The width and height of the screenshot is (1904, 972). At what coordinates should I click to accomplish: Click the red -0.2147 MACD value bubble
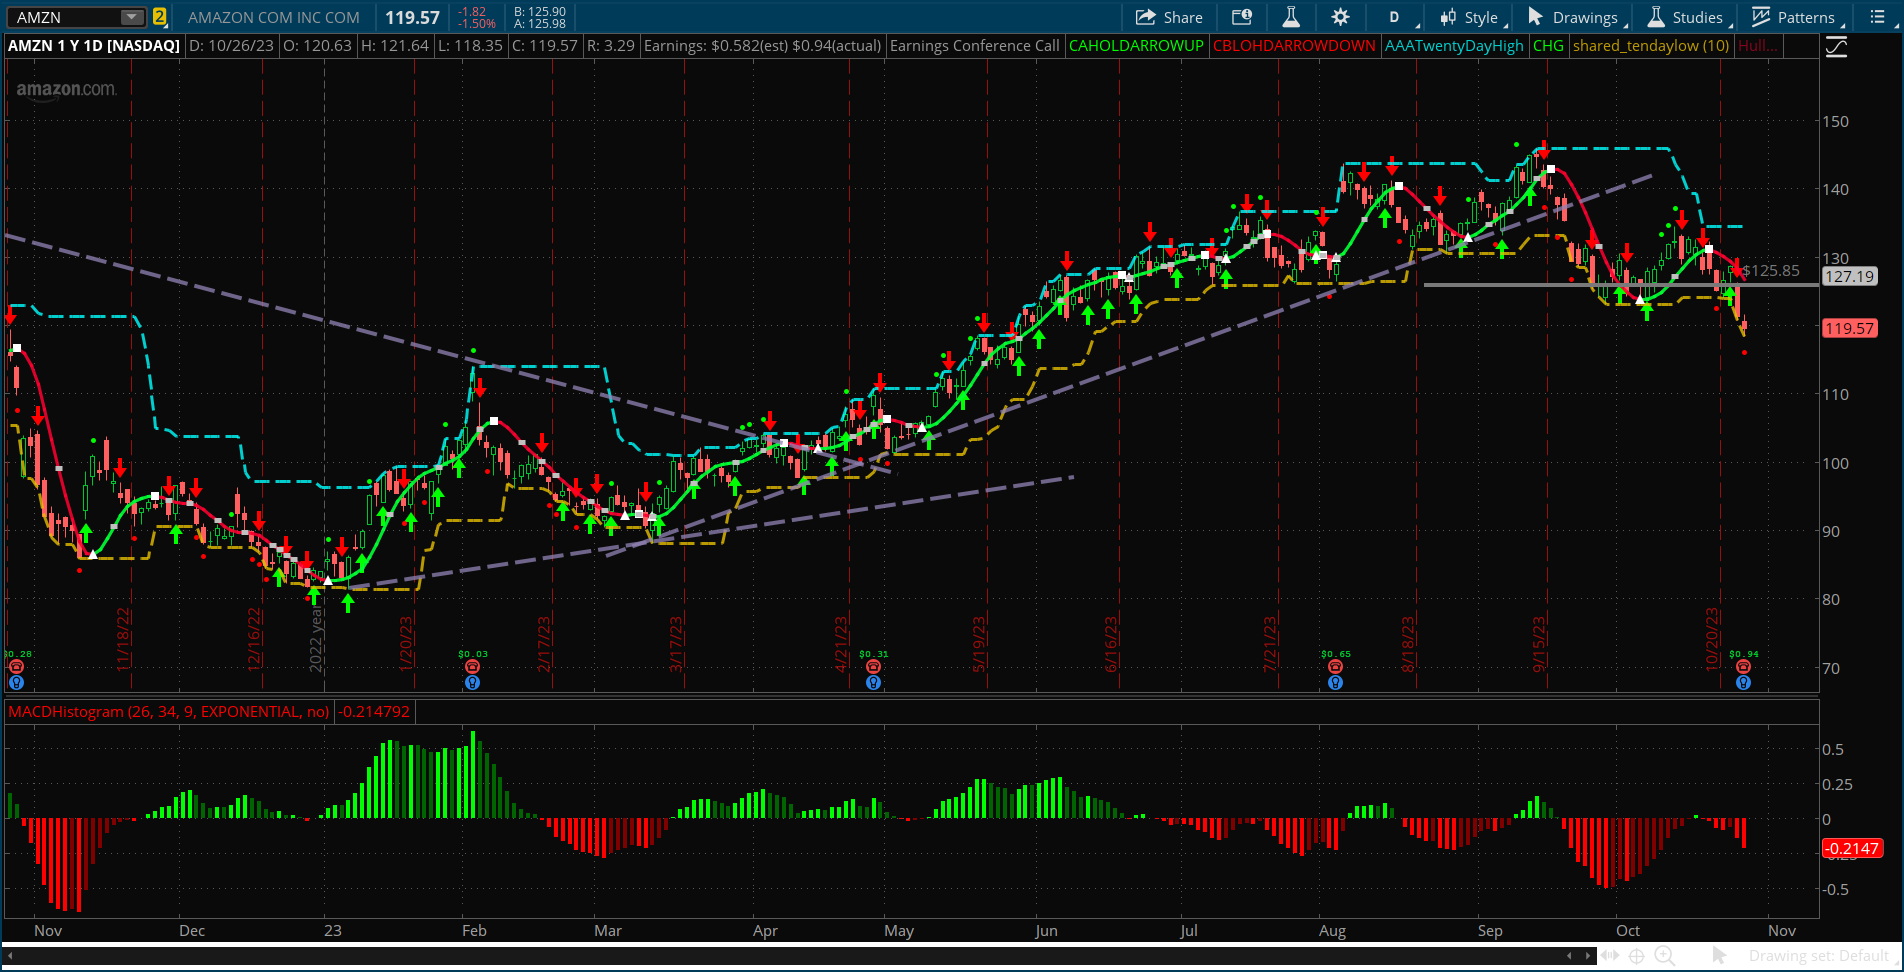tap(1852, 849)
